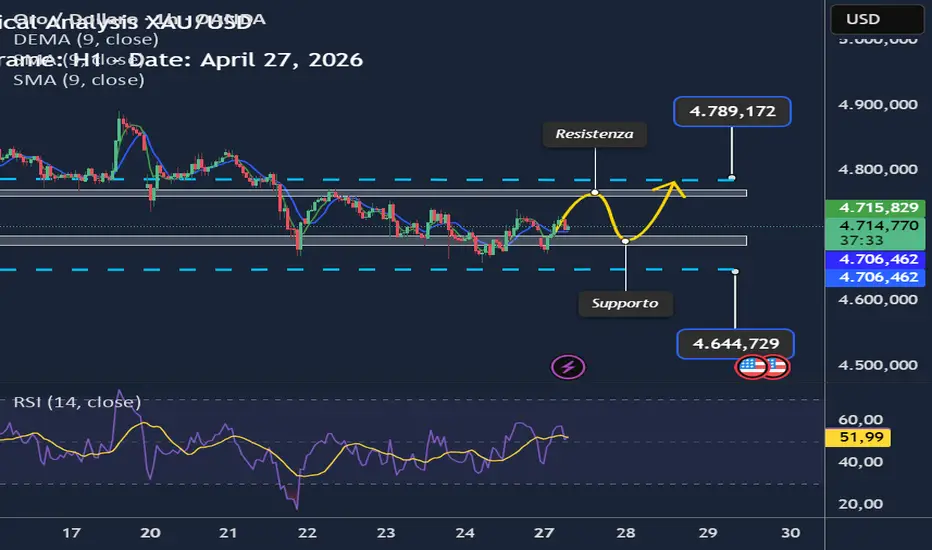932x550 pixels.
Task: Click the 60,00 RSI axis level
Action: click(x=860, y=420)
